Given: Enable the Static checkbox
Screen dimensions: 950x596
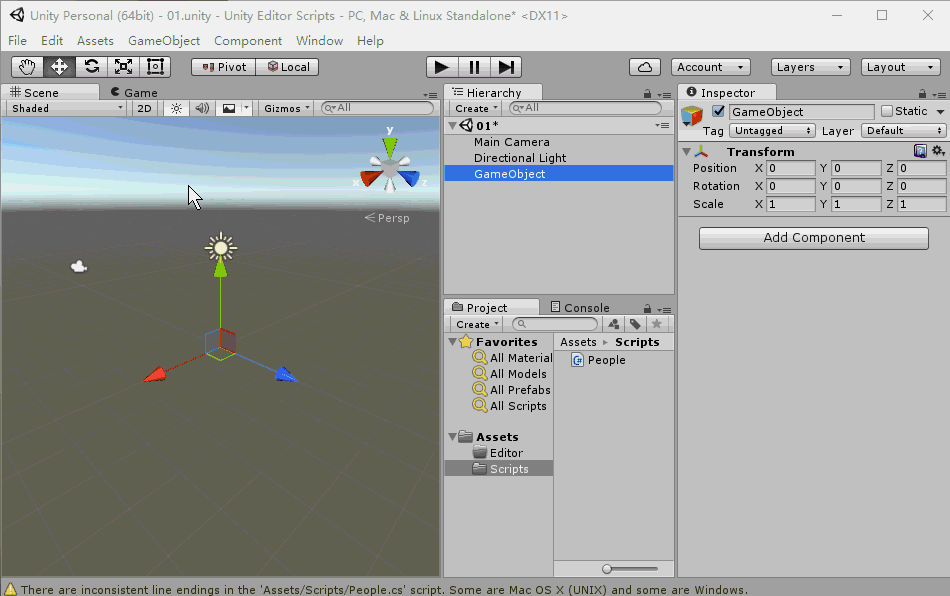Looking at the screenshot, I should [886, 111].
